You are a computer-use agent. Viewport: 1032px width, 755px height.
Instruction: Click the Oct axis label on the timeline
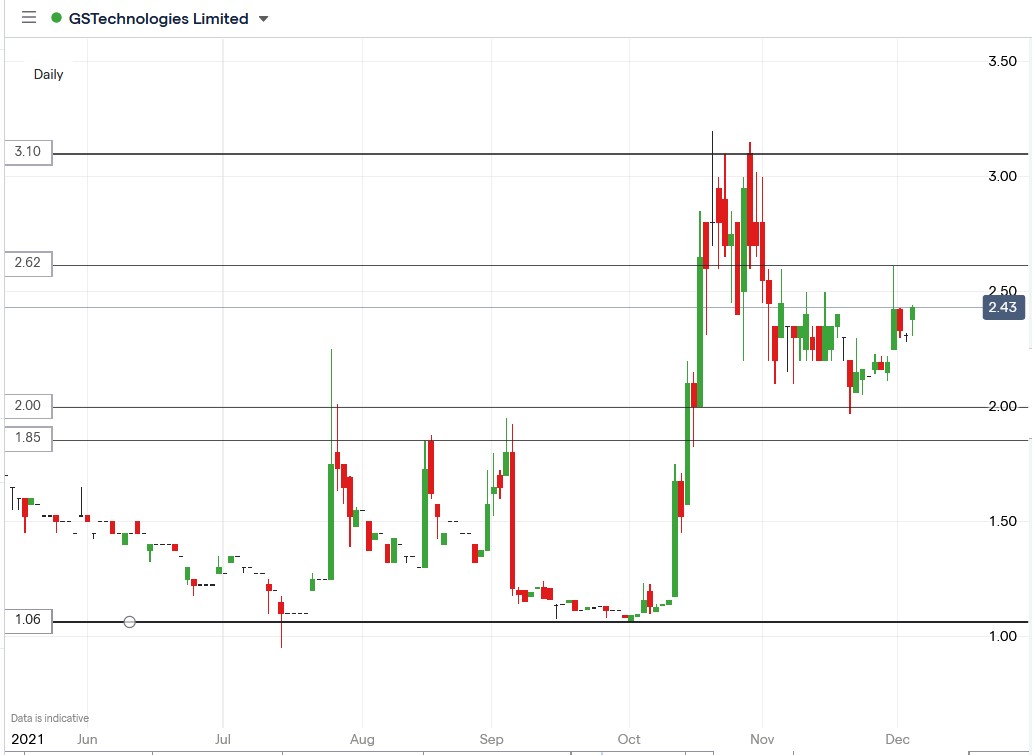coord(629,739)
